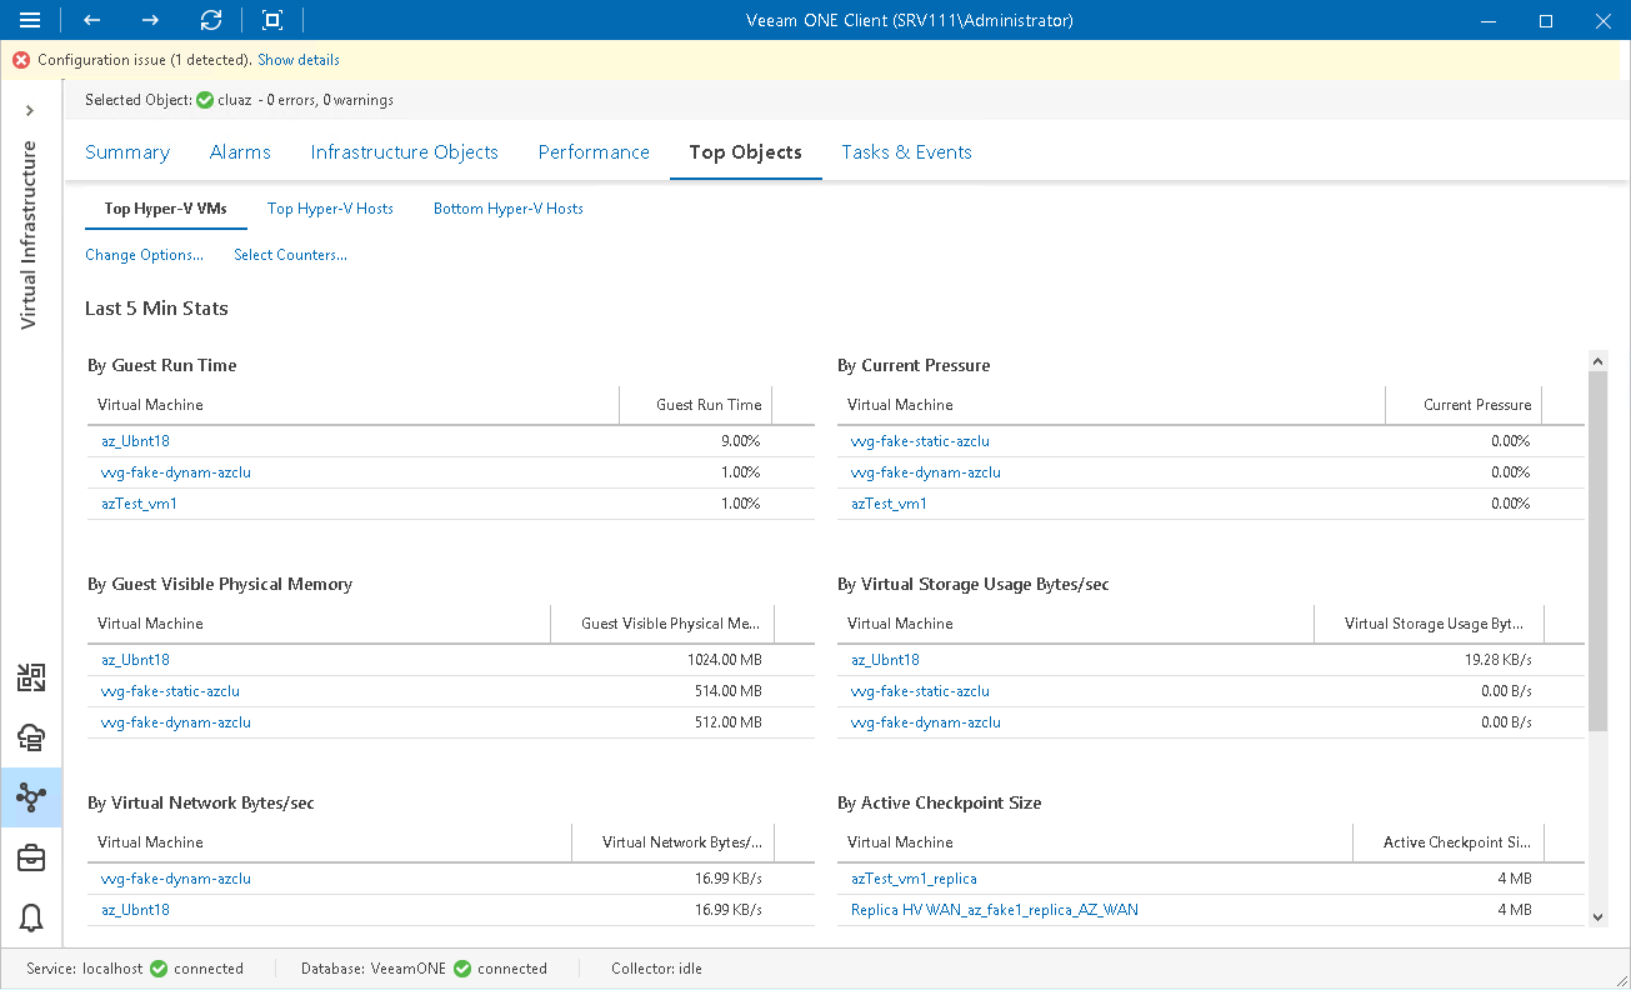The height and width of the screenshot is (990, 1631).
Task: Click the green check beside cluaz
Action: (x=204, y=100)
